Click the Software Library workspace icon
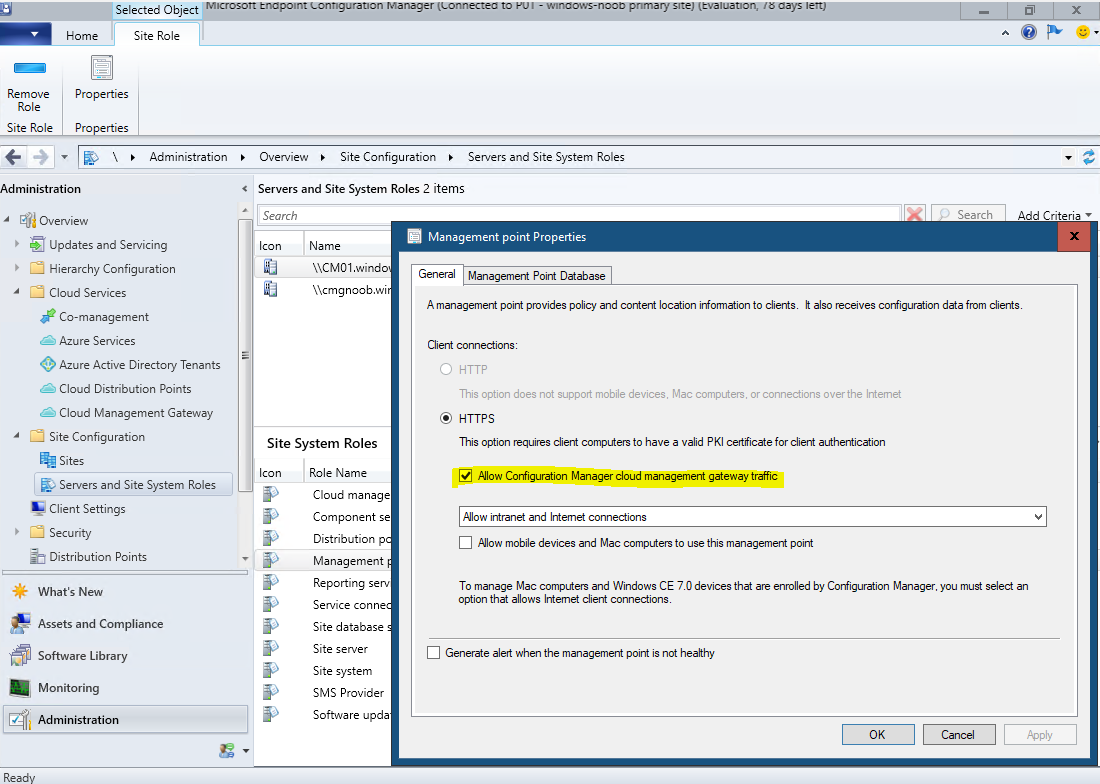This screenshot has height=784, width=1100. coord(20,656)
